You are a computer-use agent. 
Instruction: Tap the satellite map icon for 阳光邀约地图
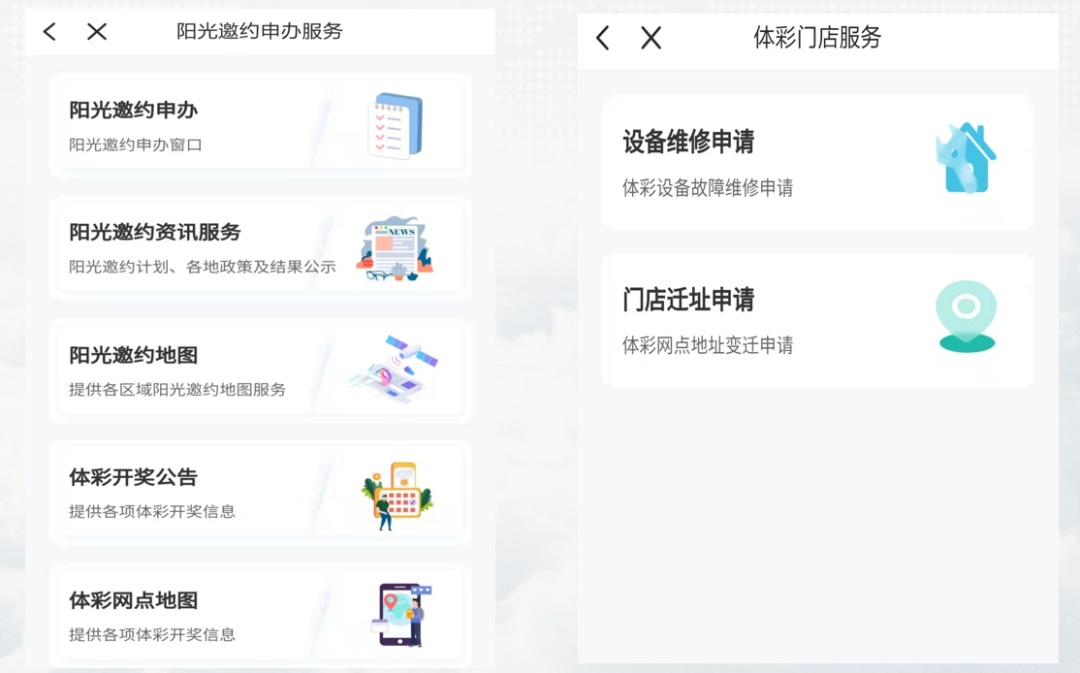tap(395, 369)
